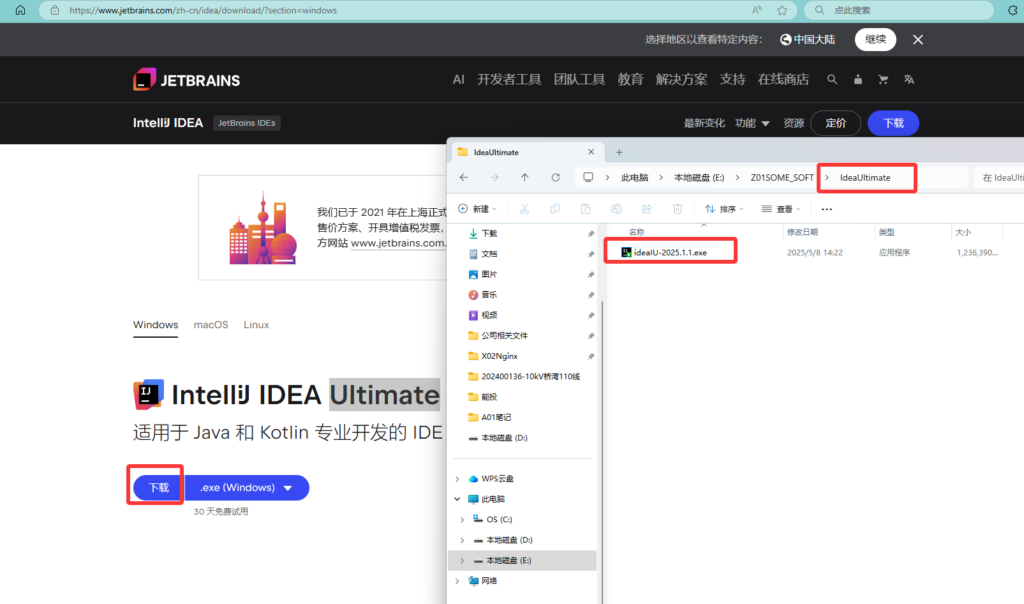1024x604 pixels.
Task: Click the Explorer forward arrow
Action: (494, 178)
